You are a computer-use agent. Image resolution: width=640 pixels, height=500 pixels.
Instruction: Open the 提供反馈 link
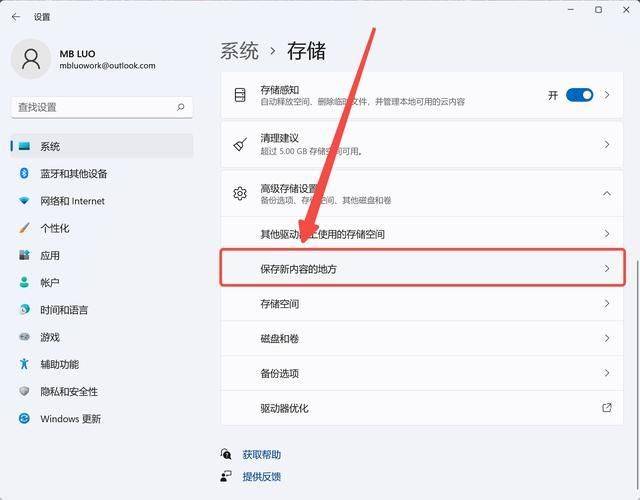pyautogui.click(x=262, y=476)
